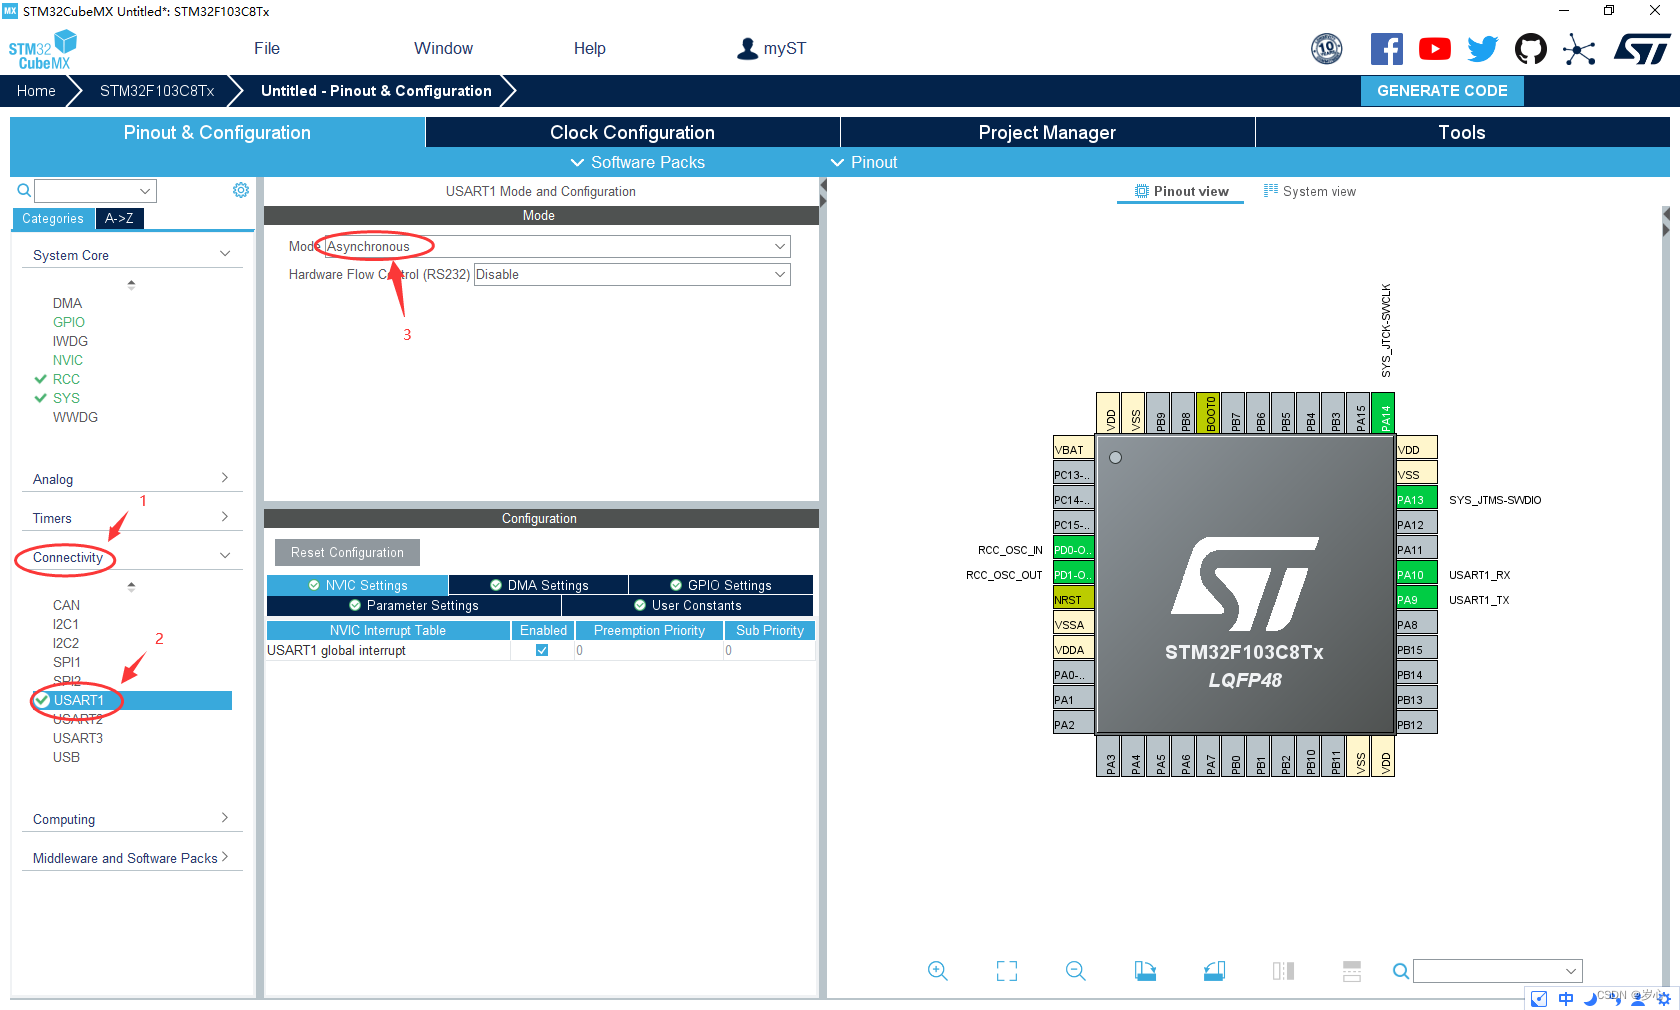
Task: Open the pin search combo box
Action: pyautogui.click(x=1497, y=971)
